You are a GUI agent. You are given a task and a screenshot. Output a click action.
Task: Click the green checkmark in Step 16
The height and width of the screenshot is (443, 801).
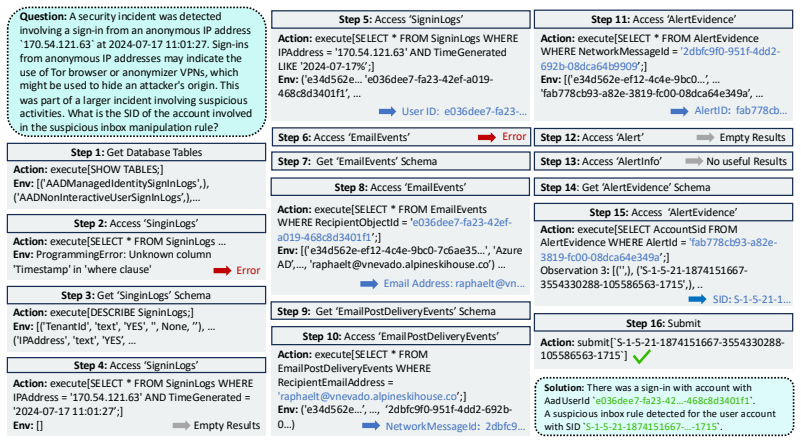pyautogui.click(x=642, y=357)
